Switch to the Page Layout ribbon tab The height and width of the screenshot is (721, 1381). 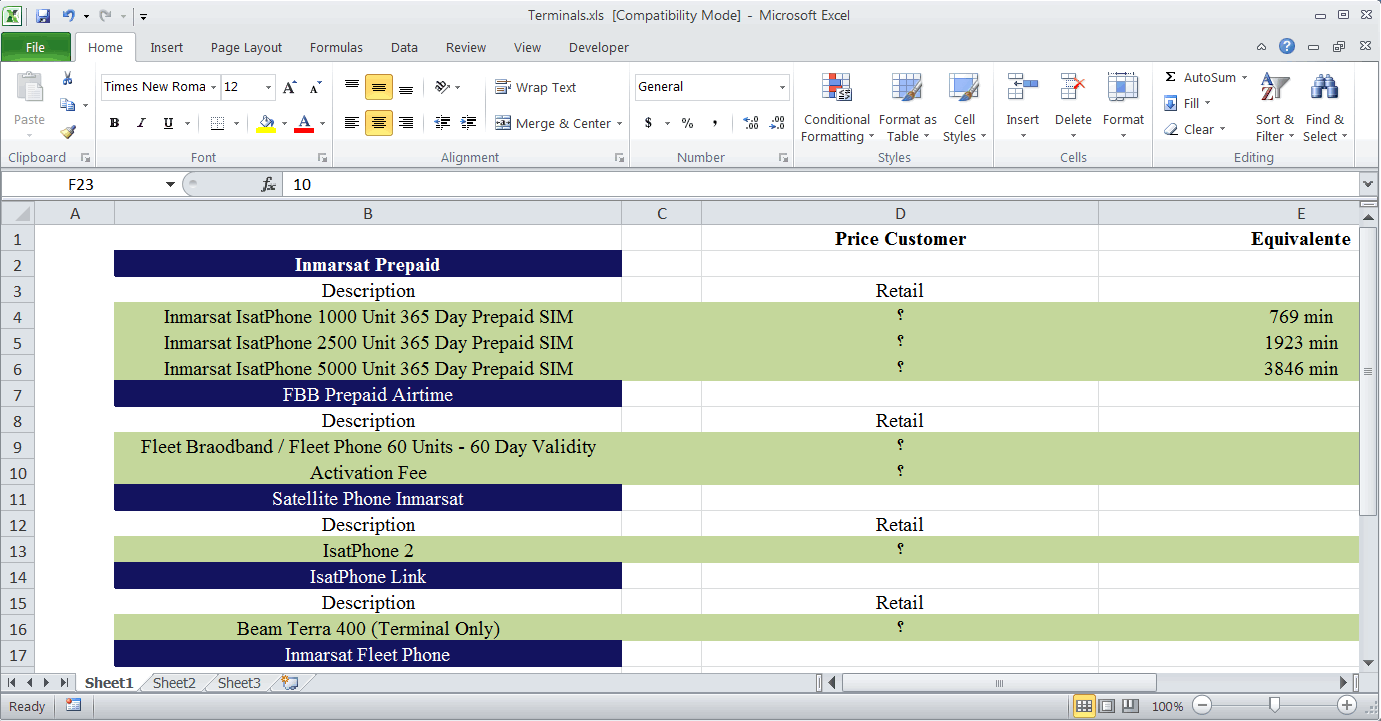pos(246,47)
